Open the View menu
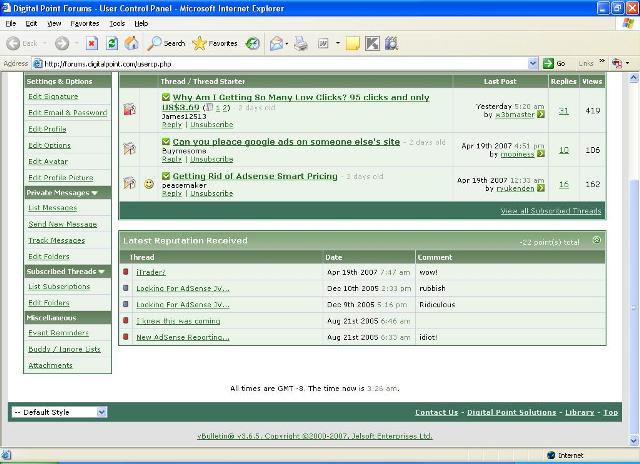640x464 pixels. click(54, 24)
